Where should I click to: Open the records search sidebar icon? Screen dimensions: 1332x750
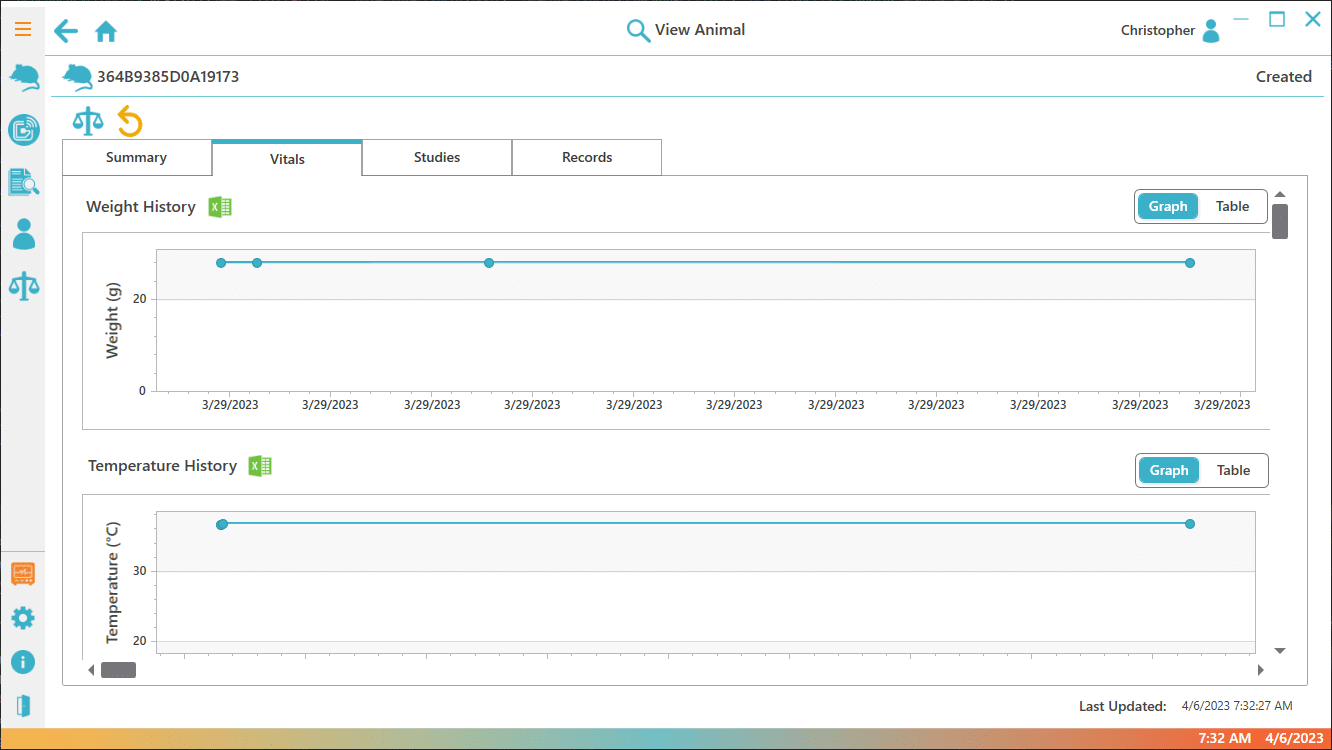23,182
